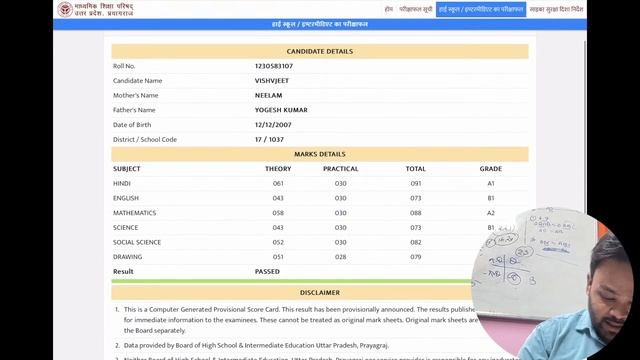
Task: Click English total marks 073
Action: click(416, 198)
